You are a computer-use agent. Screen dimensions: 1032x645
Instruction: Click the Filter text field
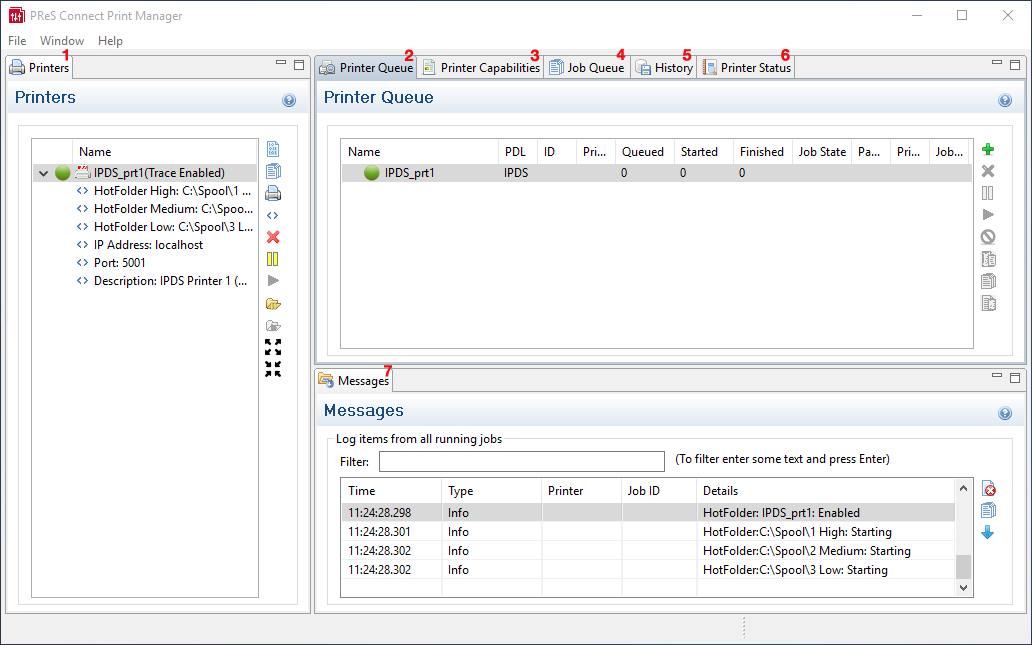(521, 461)
